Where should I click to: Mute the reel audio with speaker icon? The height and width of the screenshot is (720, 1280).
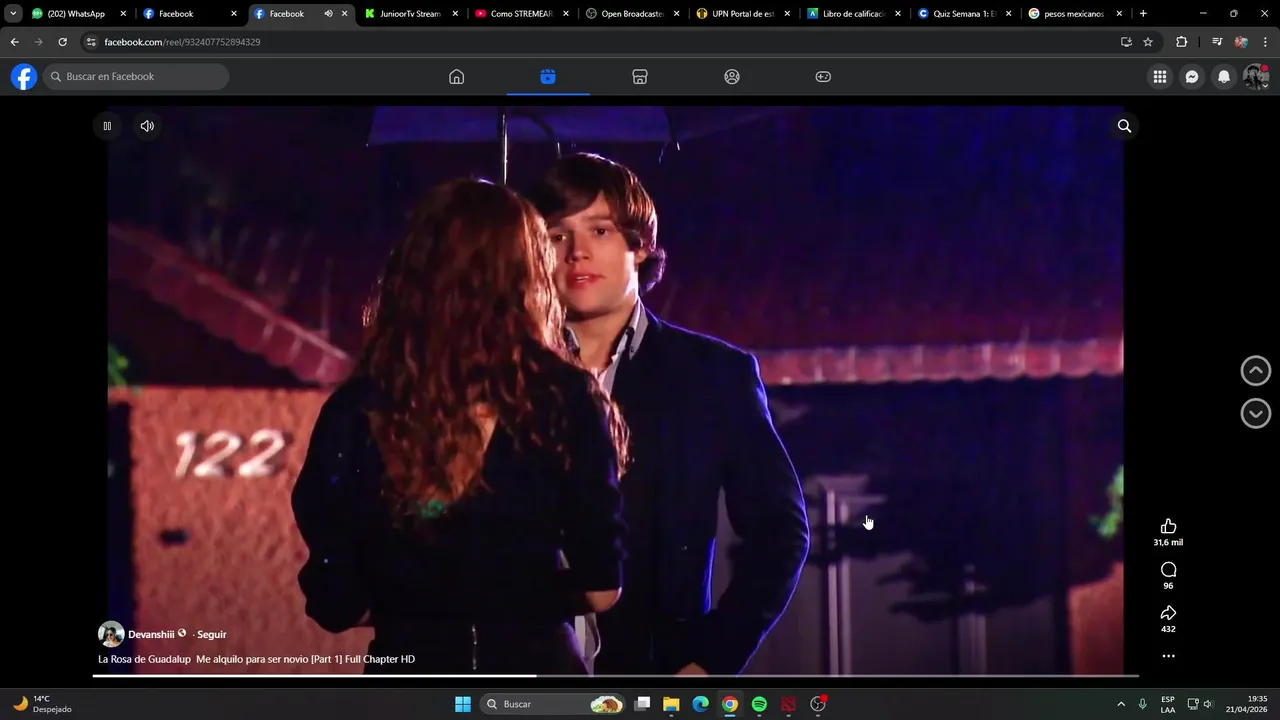pyautogui.click(x=147, y=126)
